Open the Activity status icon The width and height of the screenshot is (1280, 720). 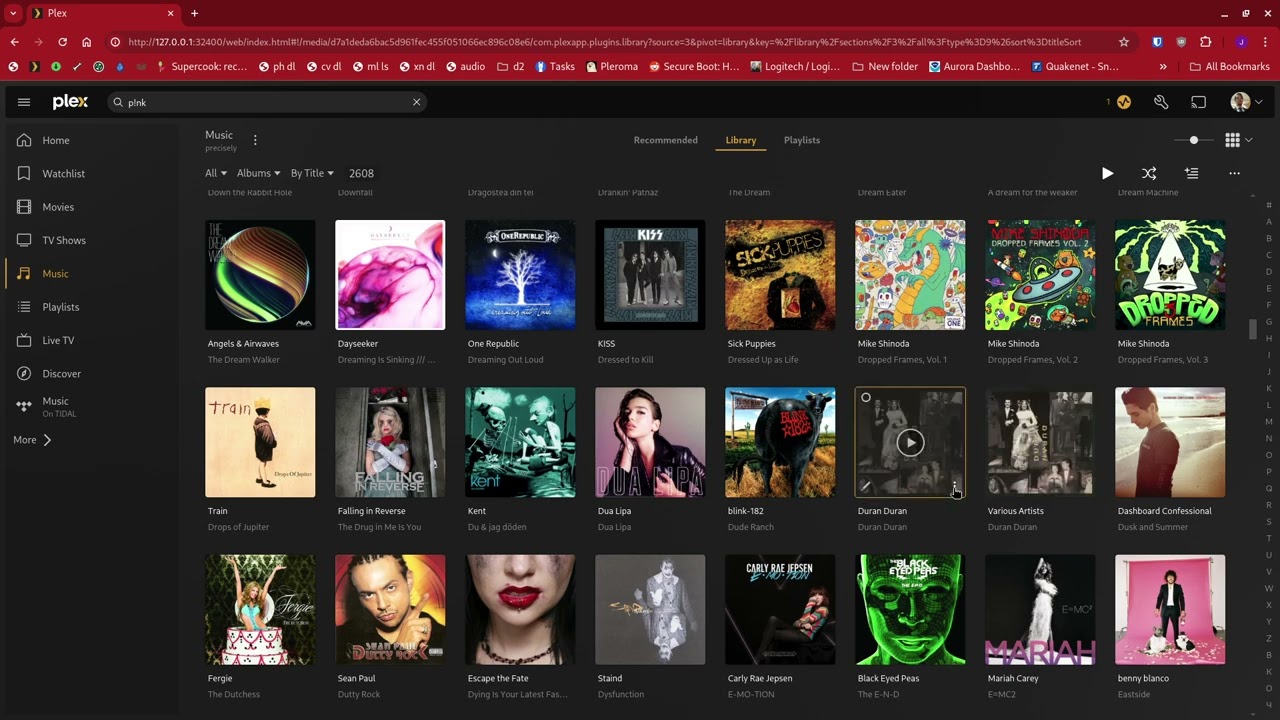pos(1124,102)
